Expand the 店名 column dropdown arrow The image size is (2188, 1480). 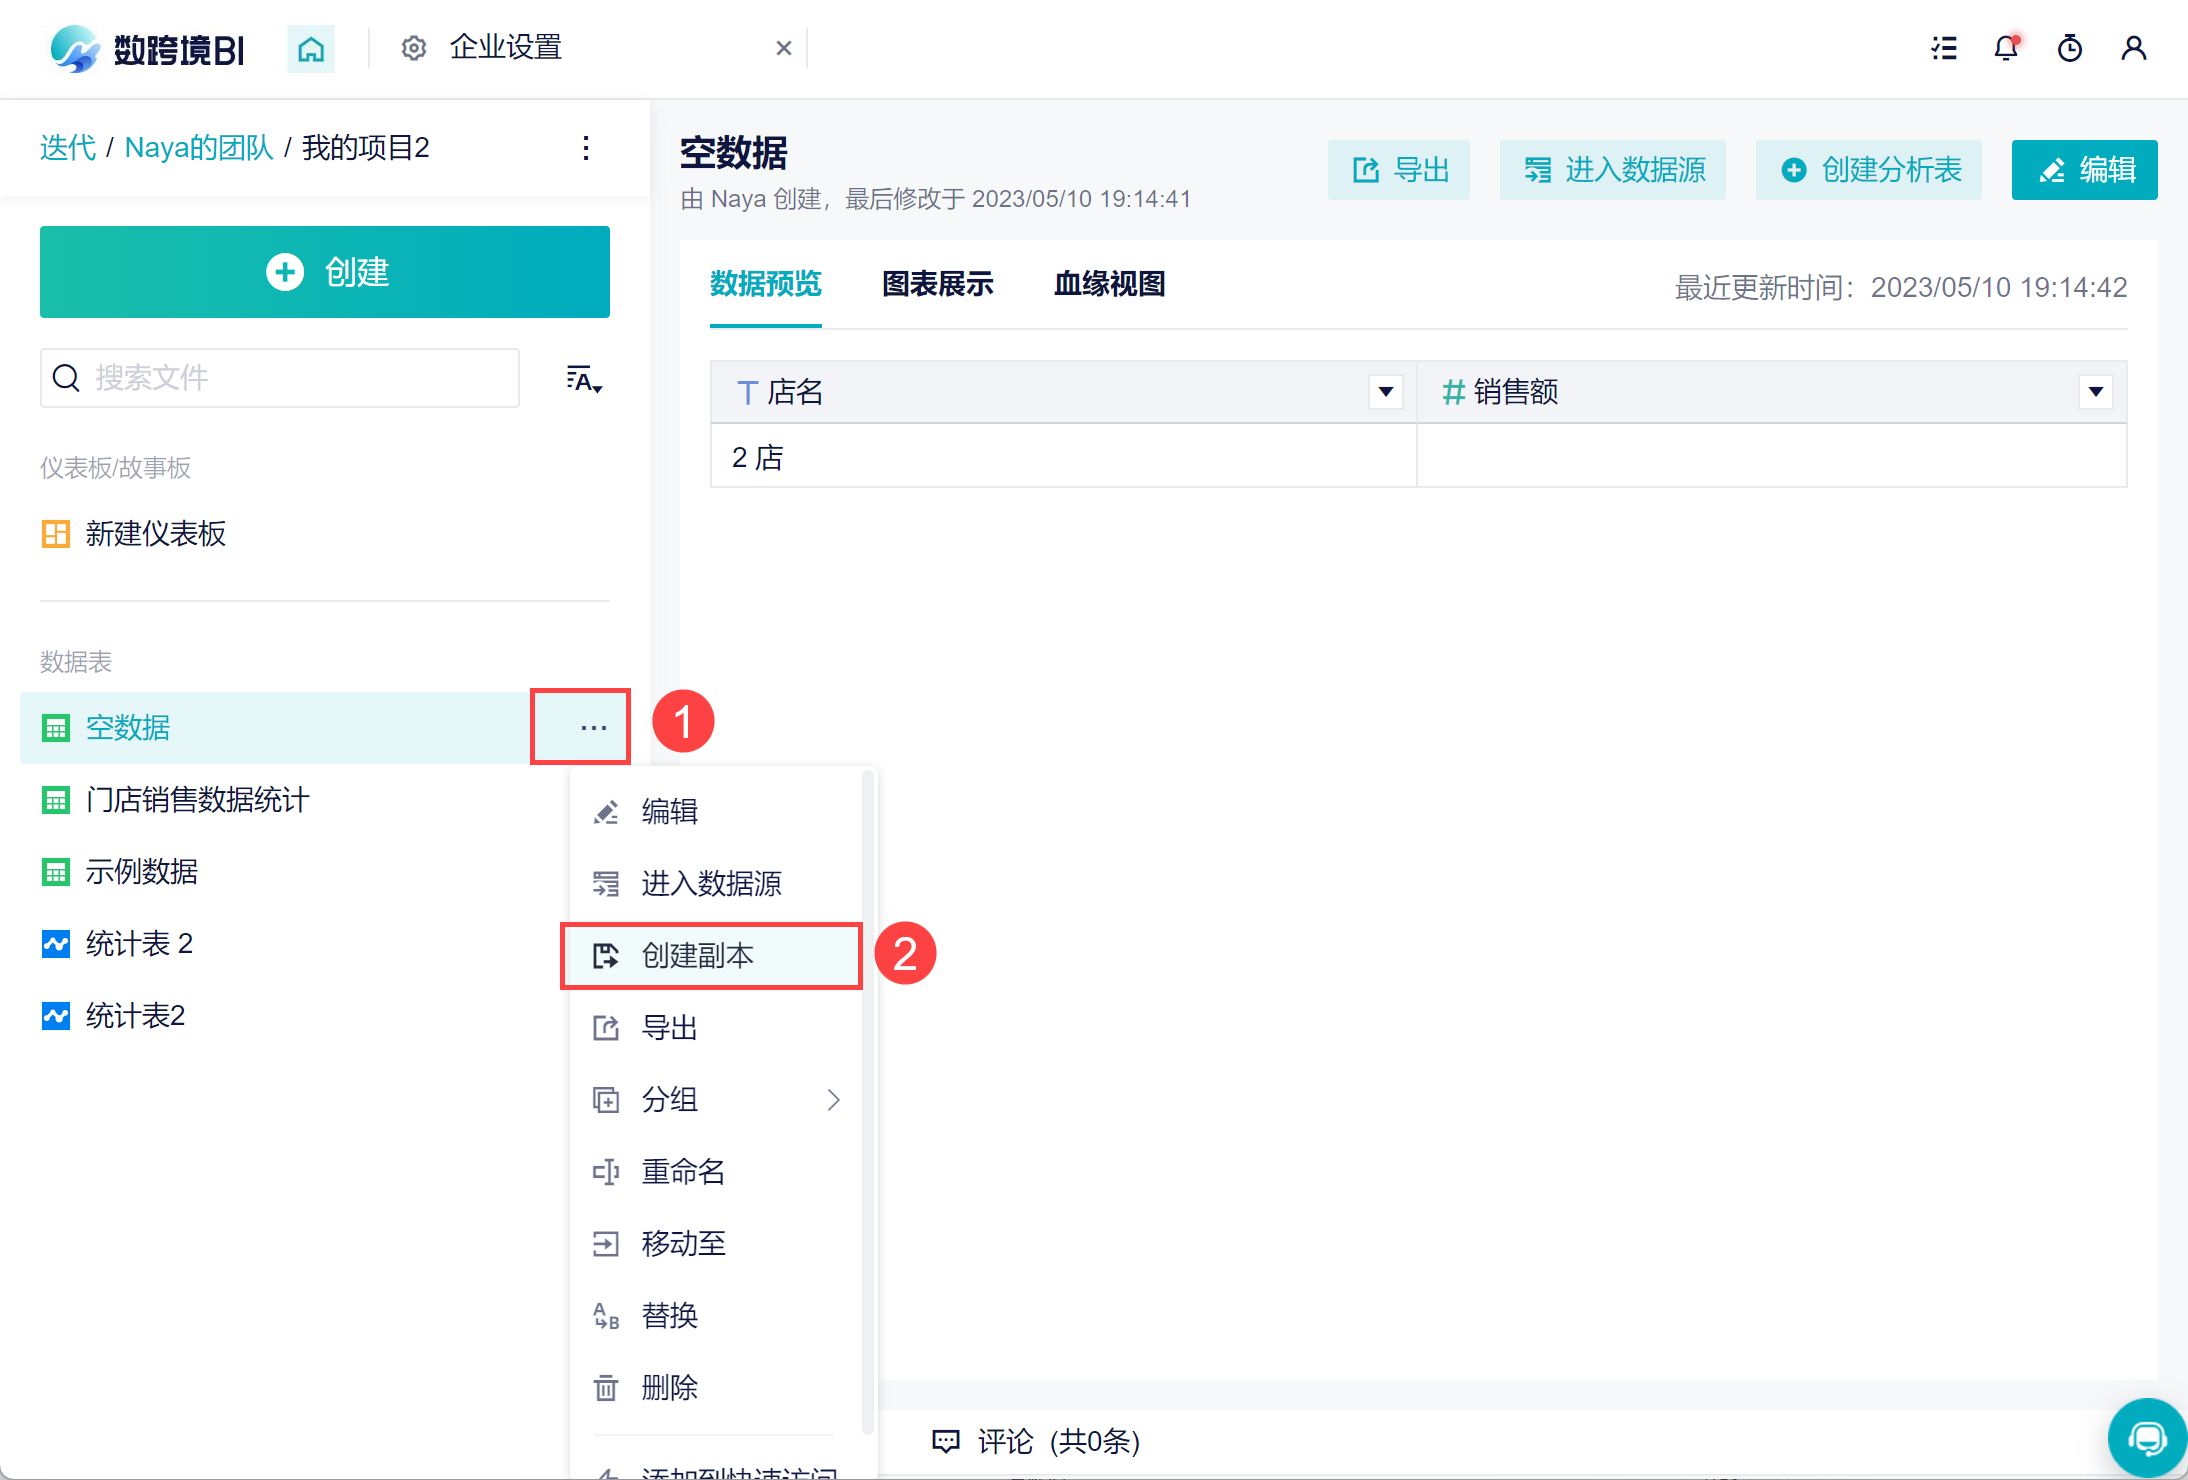tap(1385, 392)
